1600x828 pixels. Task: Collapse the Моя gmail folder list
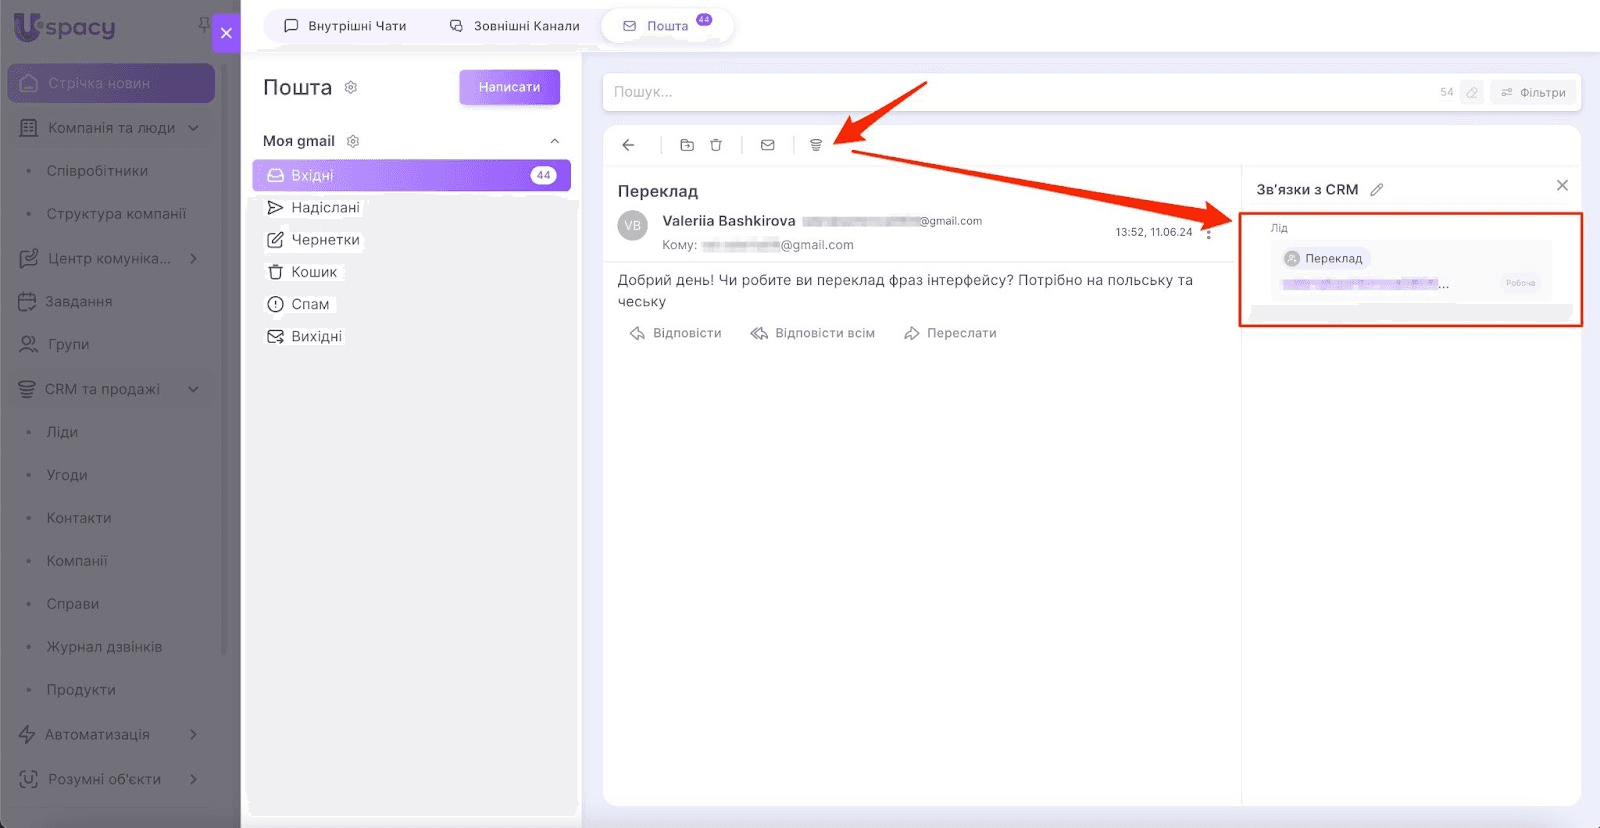click(x=555, y=141)
